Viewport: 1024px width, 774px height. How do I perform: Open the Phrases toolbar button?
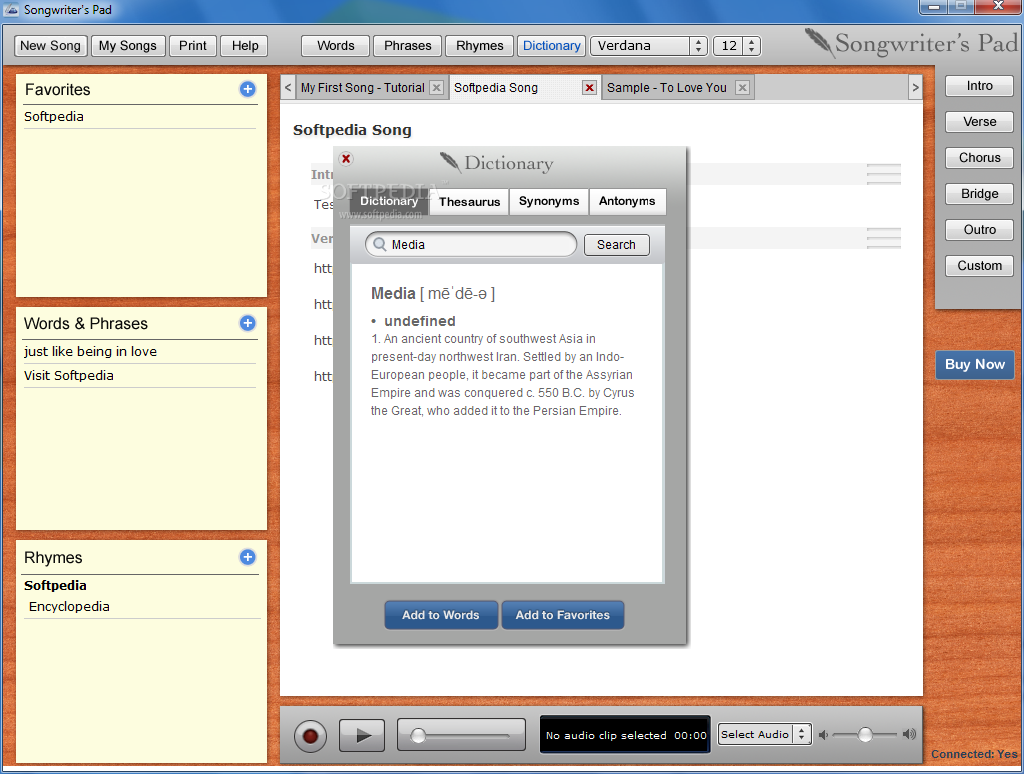(408, 46)
